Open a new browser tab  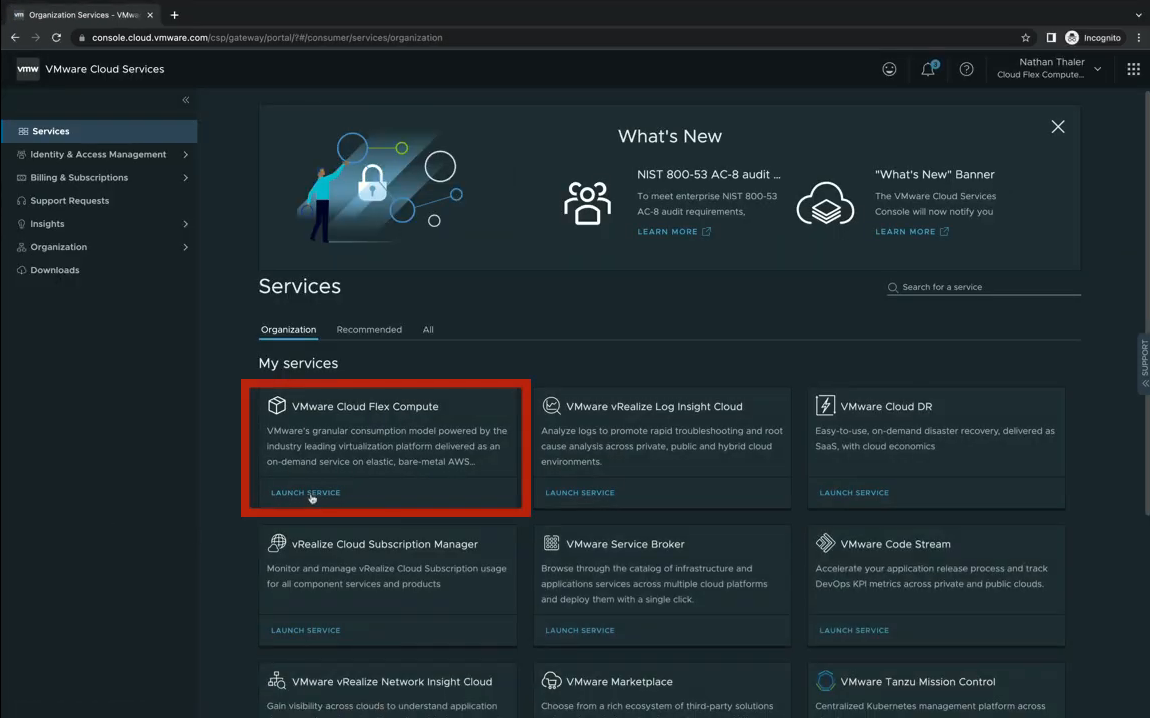pyautogui.click(x=175, y=15)
